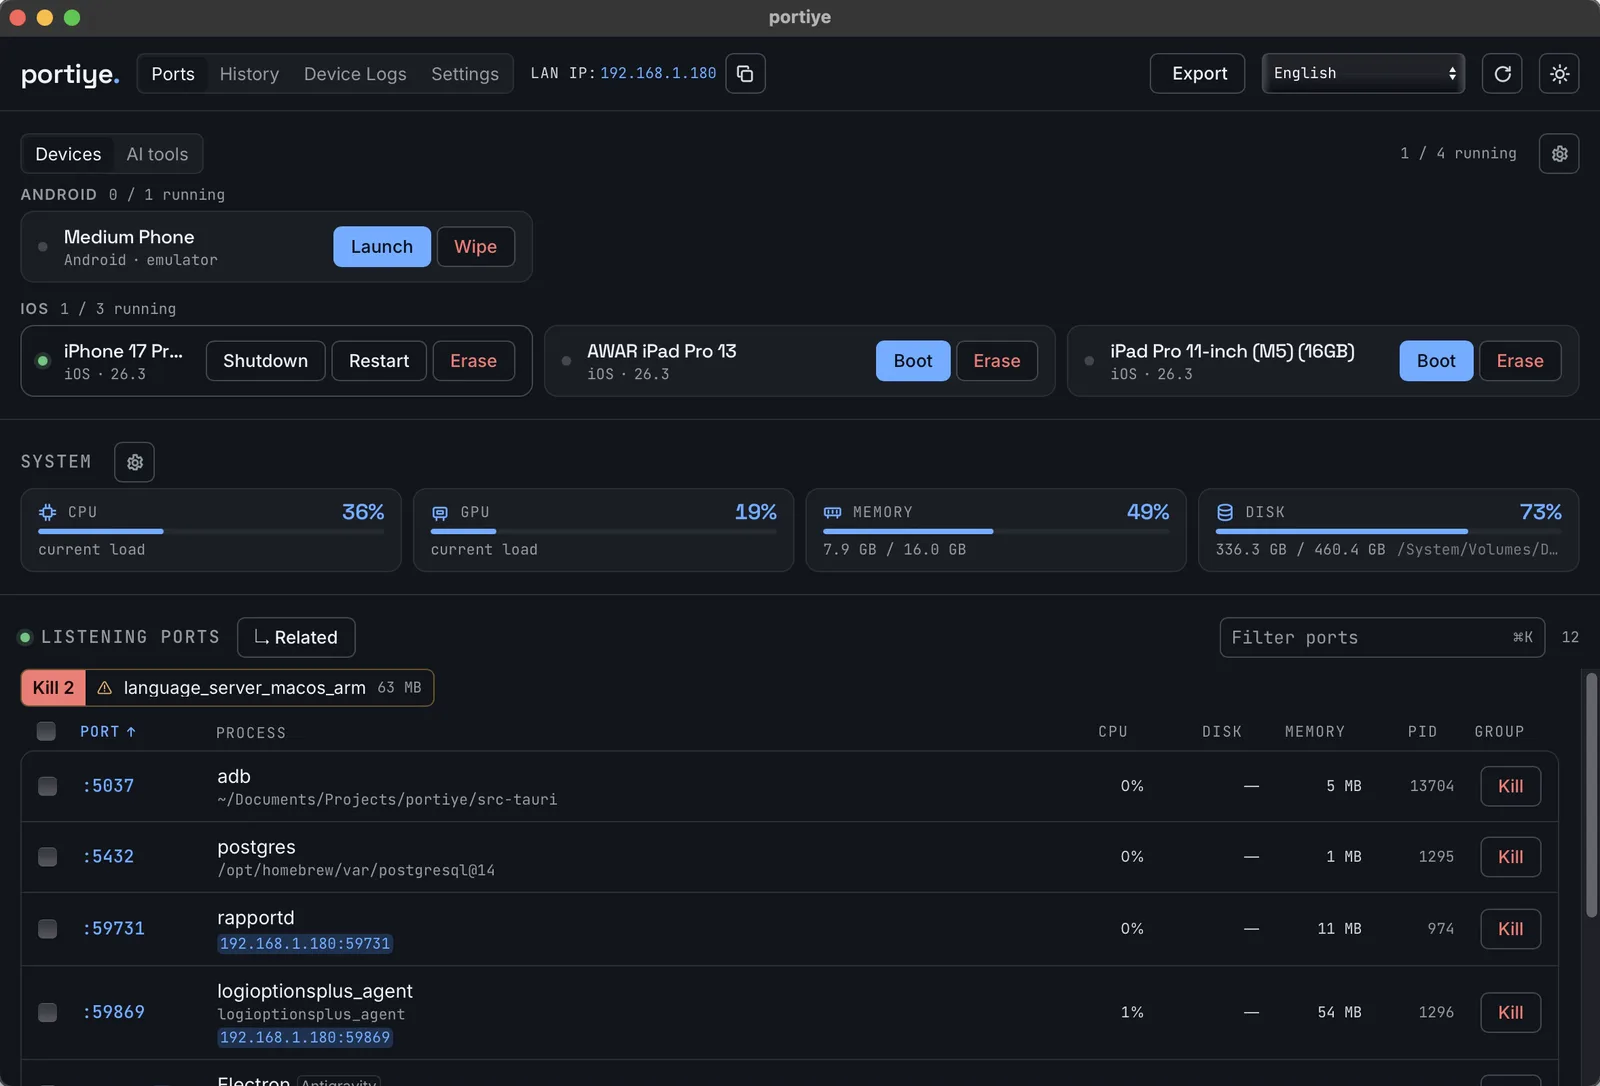This screenshot has width=1600, height=1086.
Task: Restart the iPhone 17 Pro simulator
Action: [379, 361]
